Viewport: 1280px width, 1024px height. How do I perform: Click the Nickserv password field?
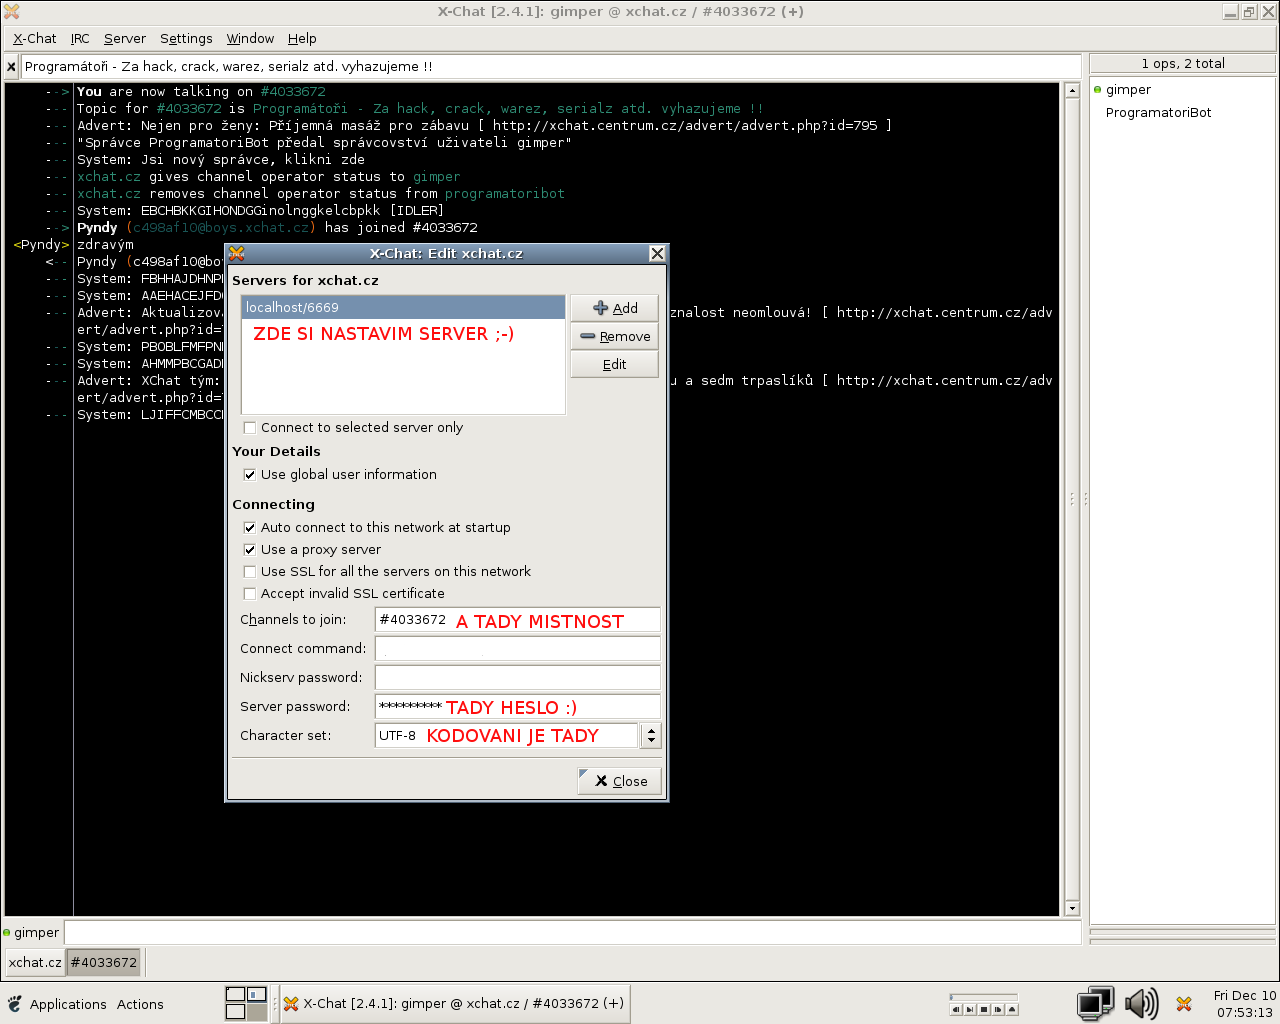click(x=517, y=678)
